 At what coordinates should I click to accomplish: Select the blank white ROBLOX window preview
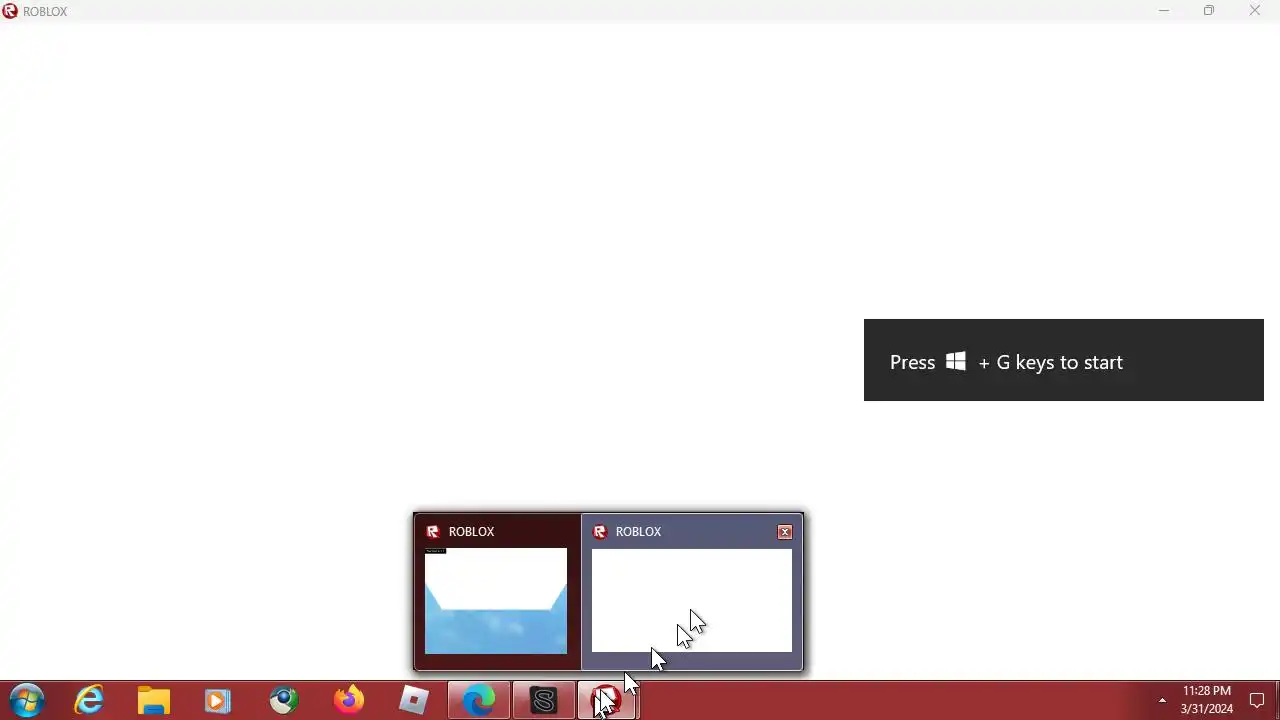point(692,601)
